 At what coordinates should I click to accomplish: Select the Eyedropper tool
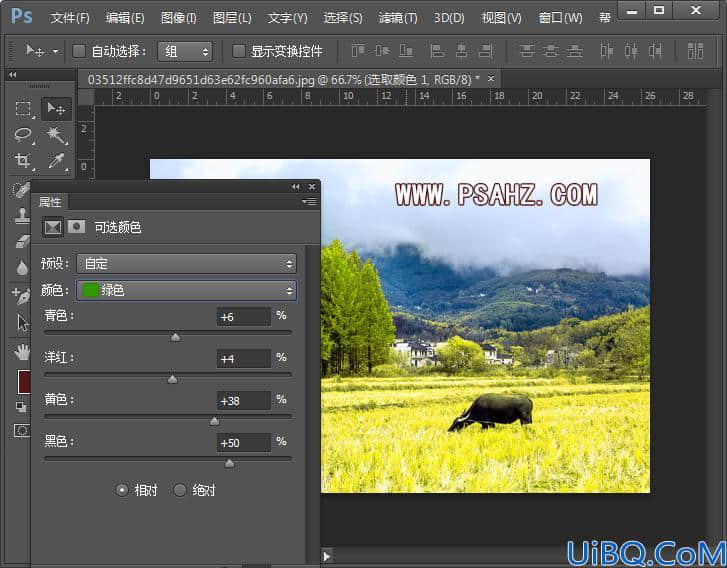[56, 160]
